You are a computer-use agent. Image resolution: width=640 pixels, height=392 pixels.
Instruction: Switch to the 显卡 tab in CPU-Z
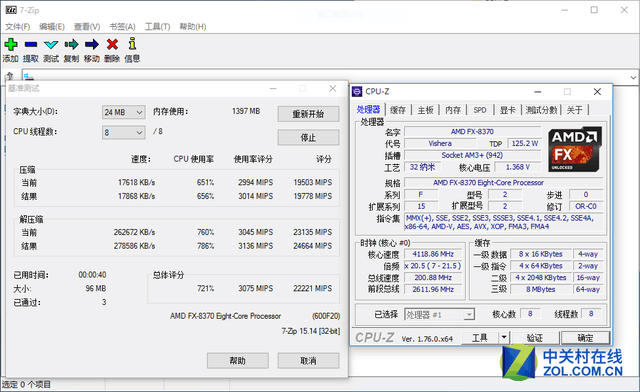tap(508, 110)
